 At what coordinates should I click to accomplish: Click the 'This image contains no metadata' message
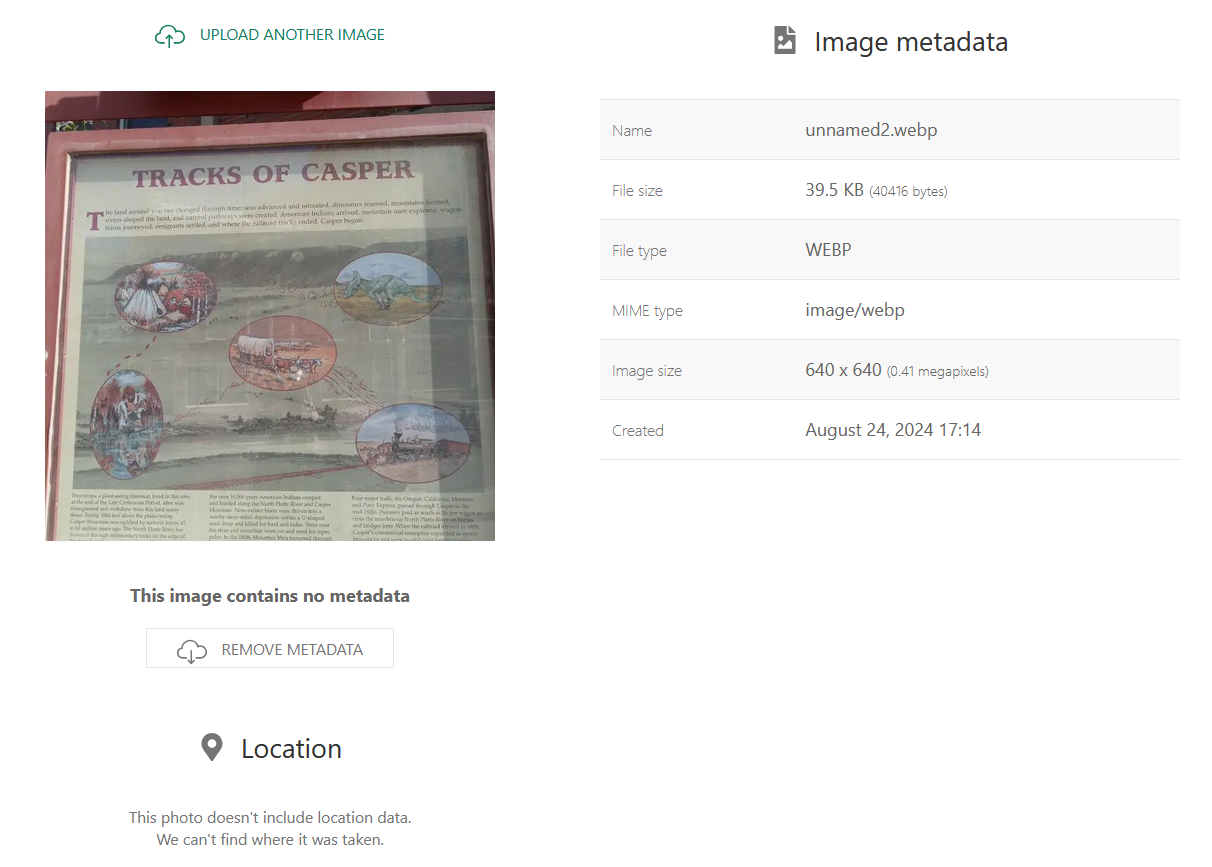(270, 596)
